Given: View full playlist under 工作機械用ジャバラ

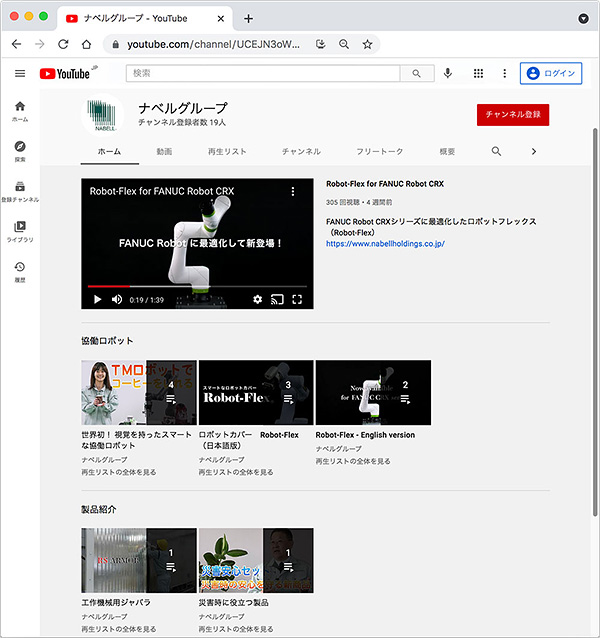Looking at the screenshot, I should [x=119, y=629].
